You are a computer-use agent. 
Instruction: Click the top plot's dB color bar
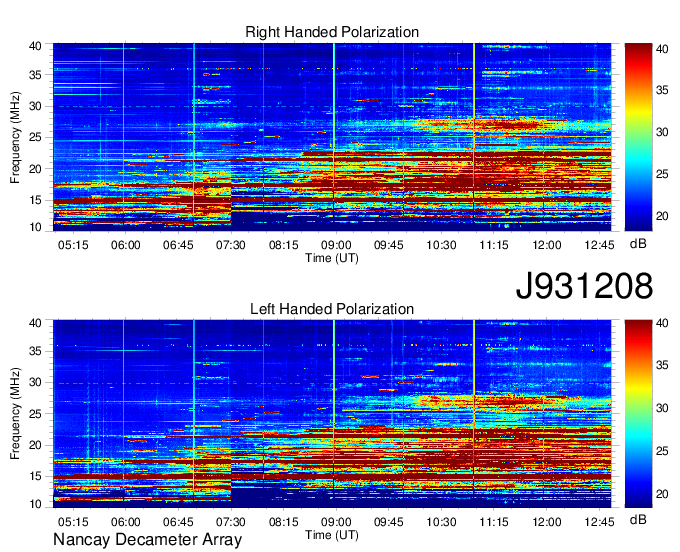(638, 137)
